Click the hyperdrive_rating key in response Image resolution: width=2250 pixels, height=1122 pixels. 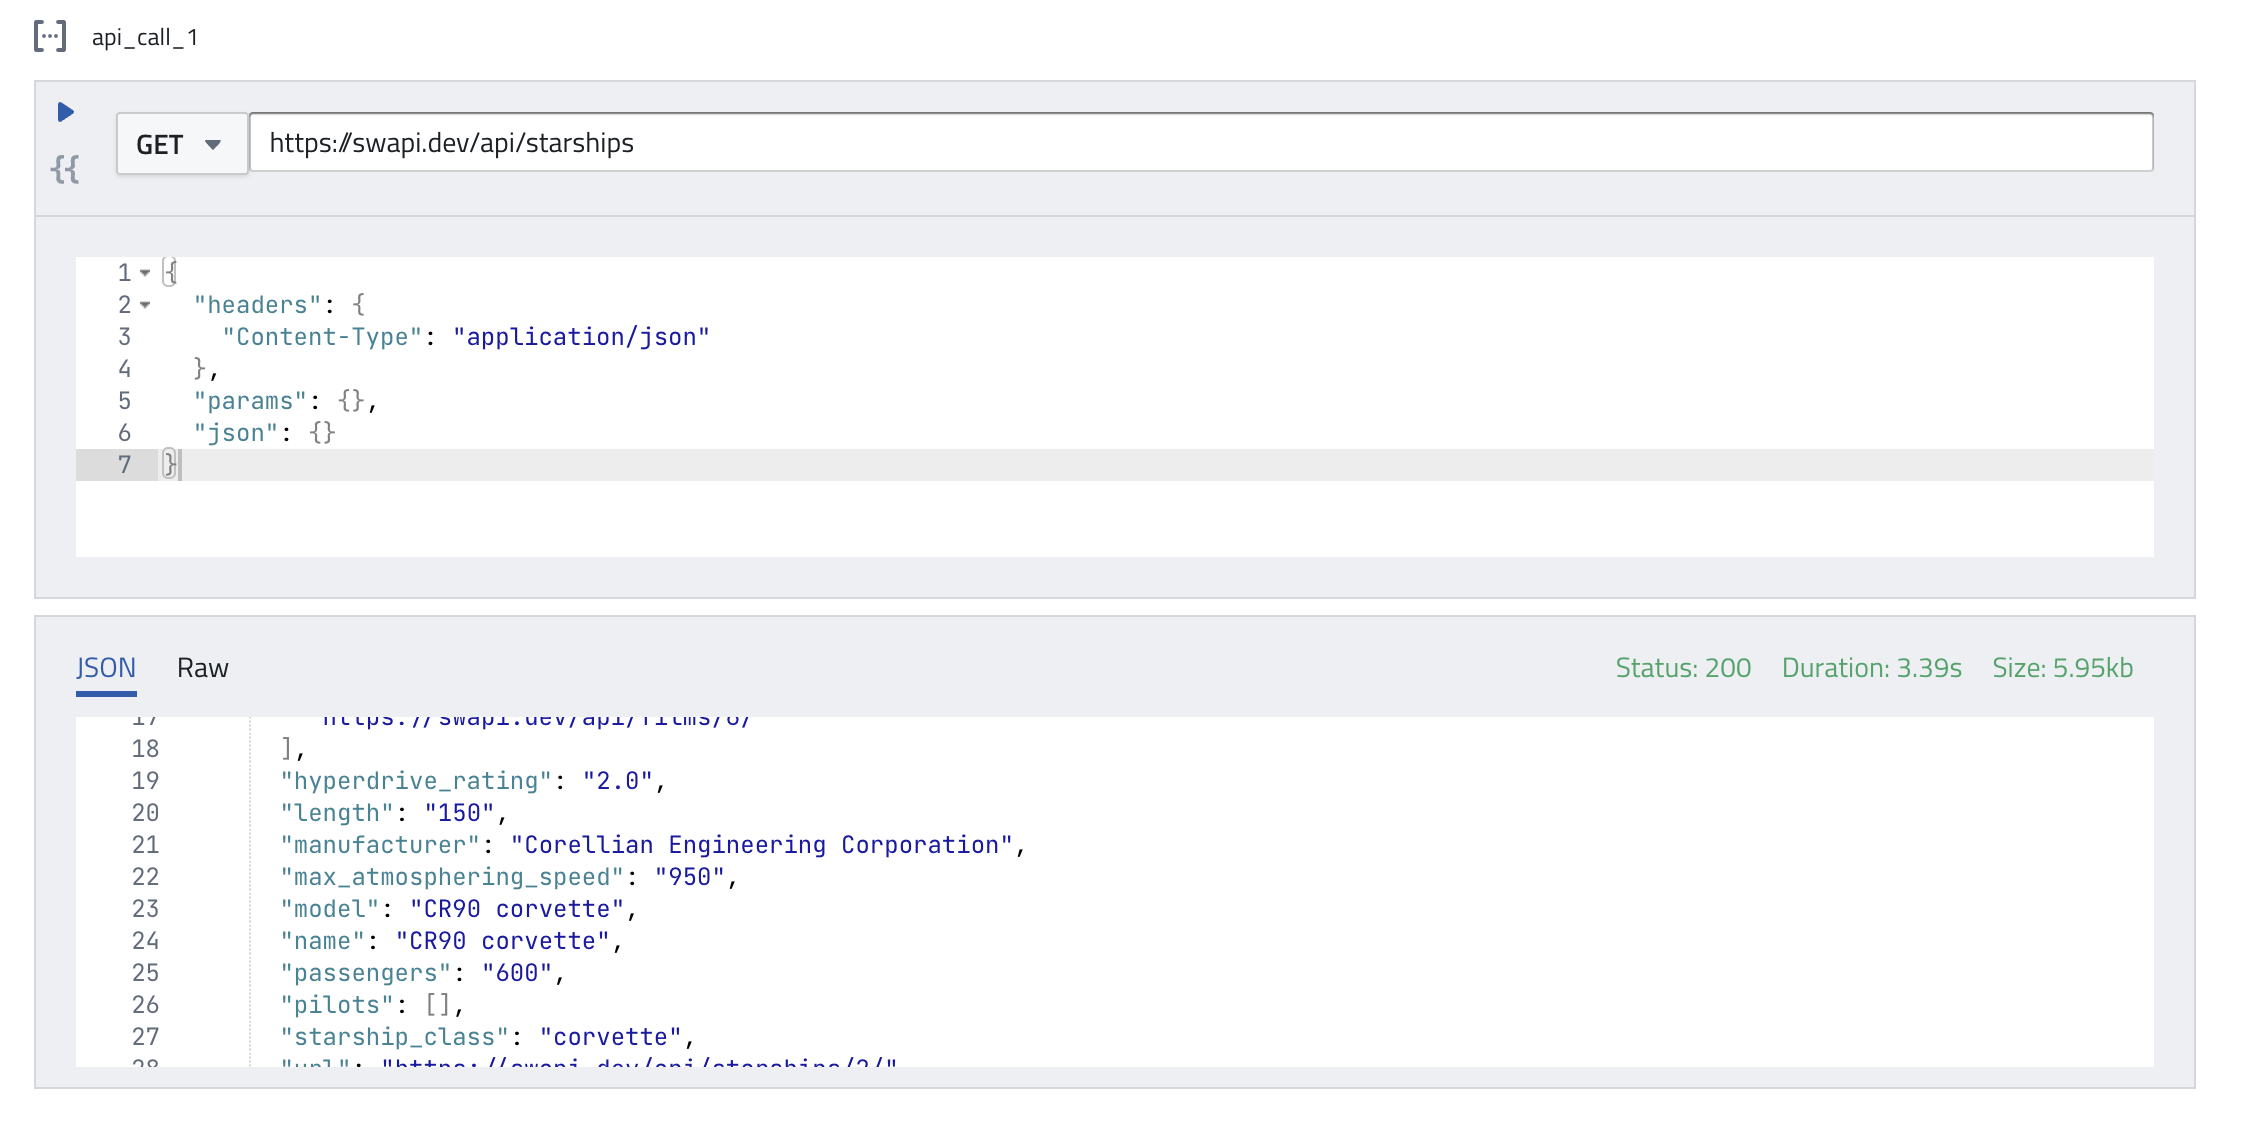coord(416,781)
